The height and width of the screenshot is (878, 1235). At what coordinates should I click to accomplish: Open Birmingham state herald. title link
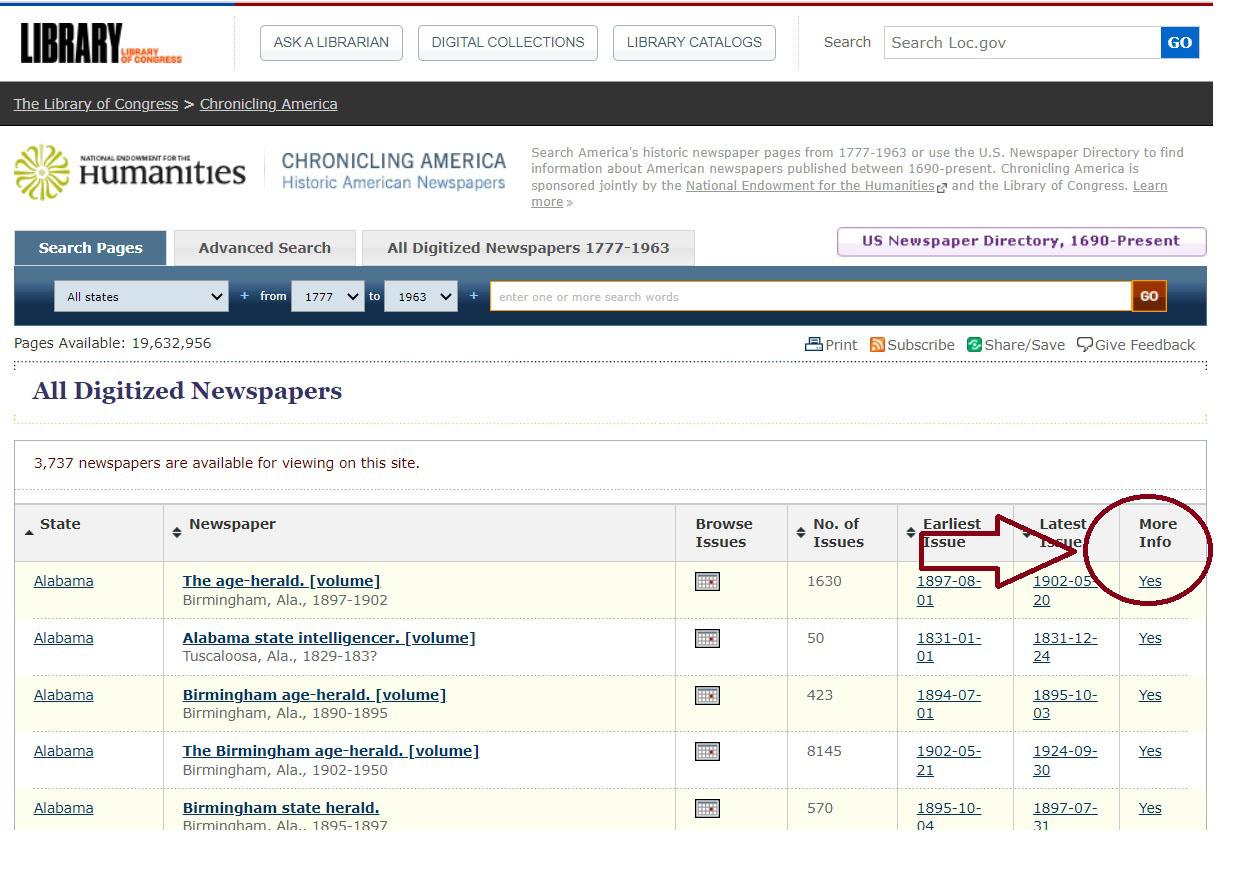click(x=281, y=808)
